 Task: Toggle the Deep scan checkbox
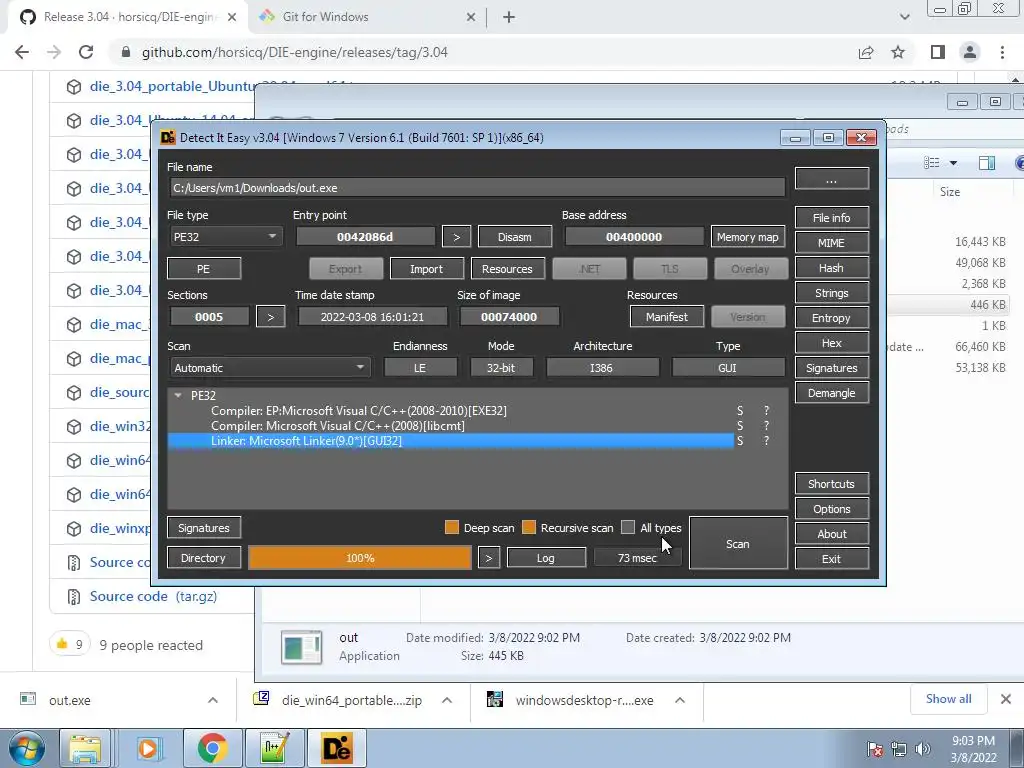coord(451,527)
